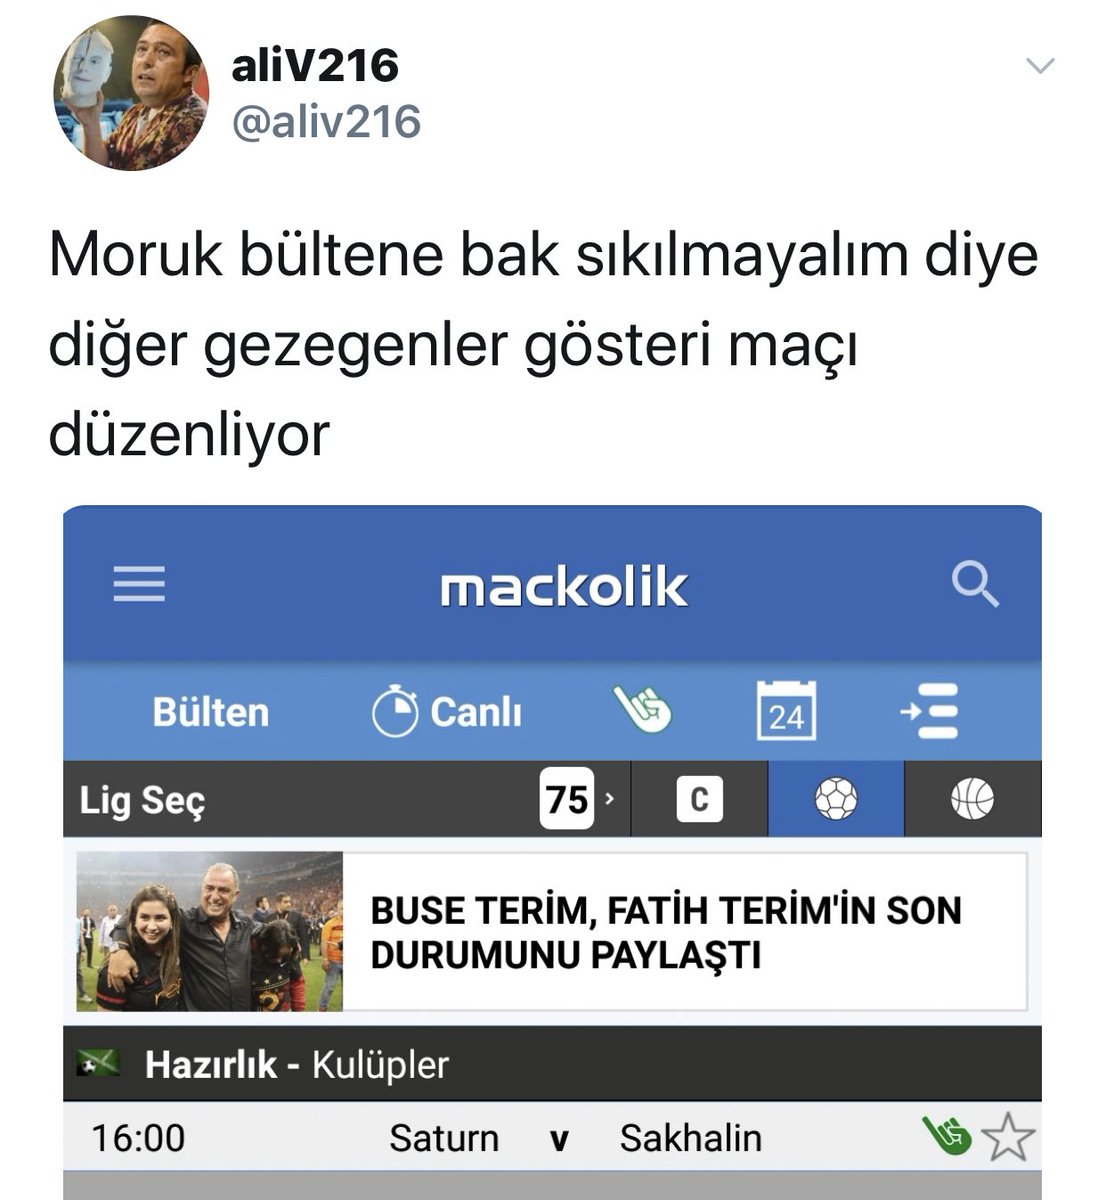Tap the mackolik search magnifier icon

tap(975, 583)
